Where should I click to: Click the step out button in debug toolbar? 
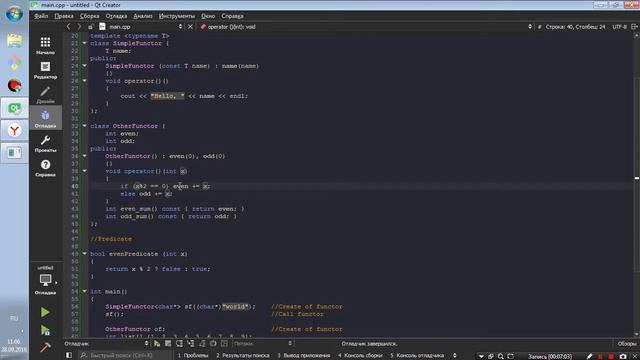pyautogui.click(x=202, y=344)
